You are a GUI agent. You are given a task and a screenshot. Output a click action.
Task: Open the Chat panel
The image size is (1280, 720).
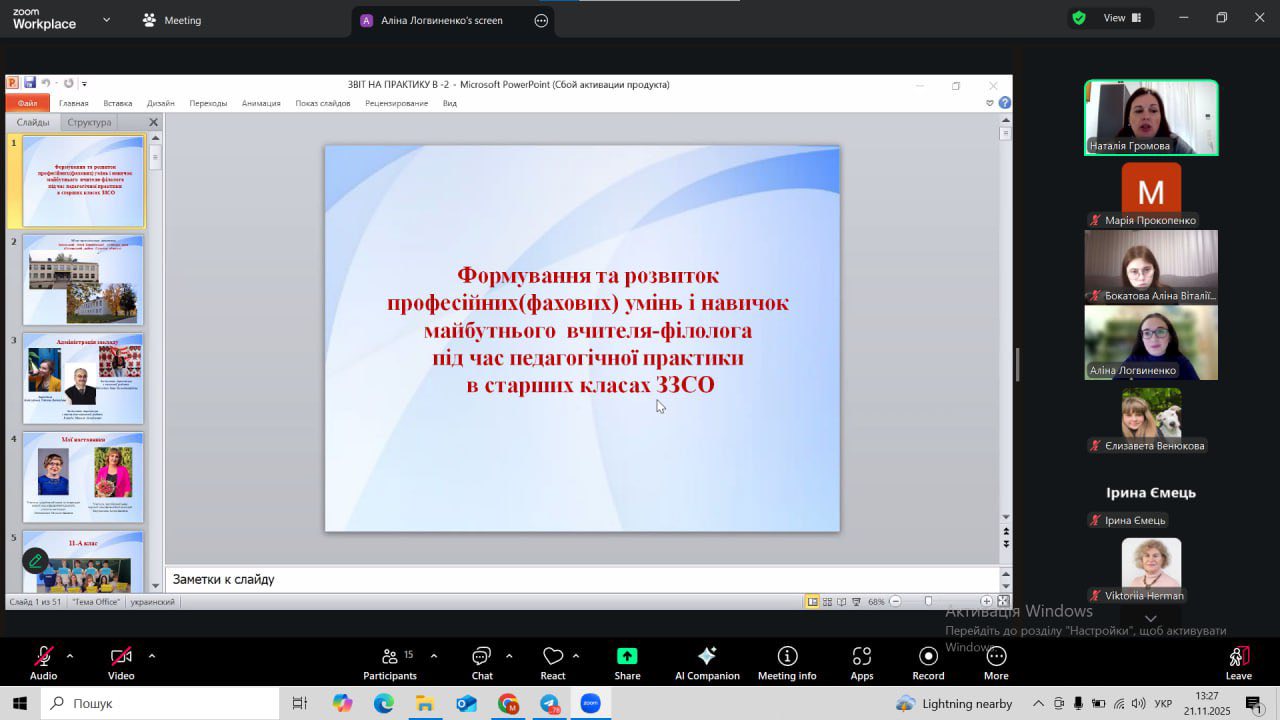[482, 663]
